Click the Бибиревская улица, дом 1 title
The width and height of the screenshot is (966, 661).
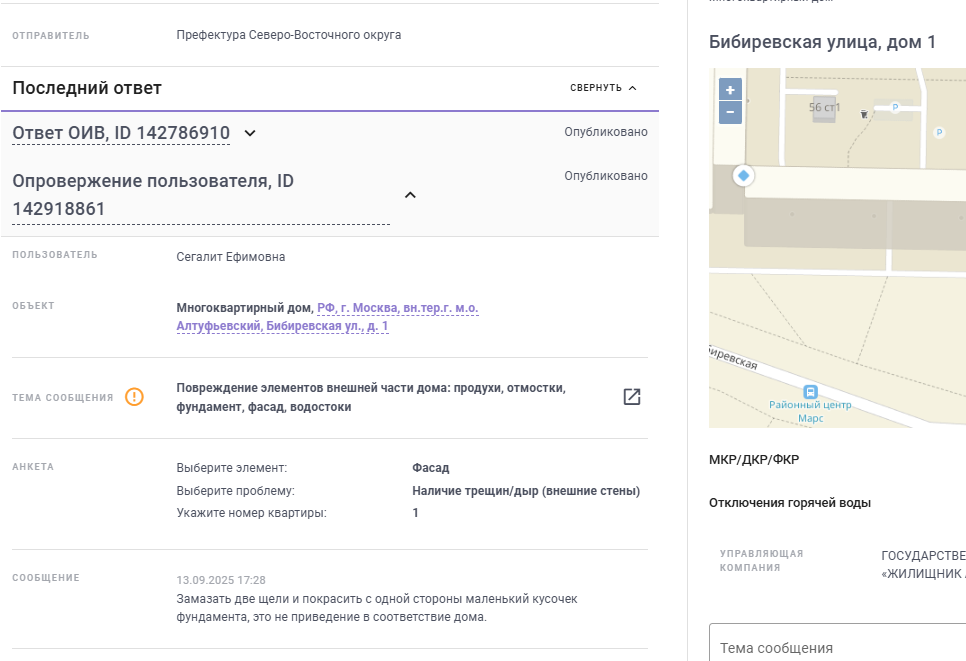tap(822, 42)
